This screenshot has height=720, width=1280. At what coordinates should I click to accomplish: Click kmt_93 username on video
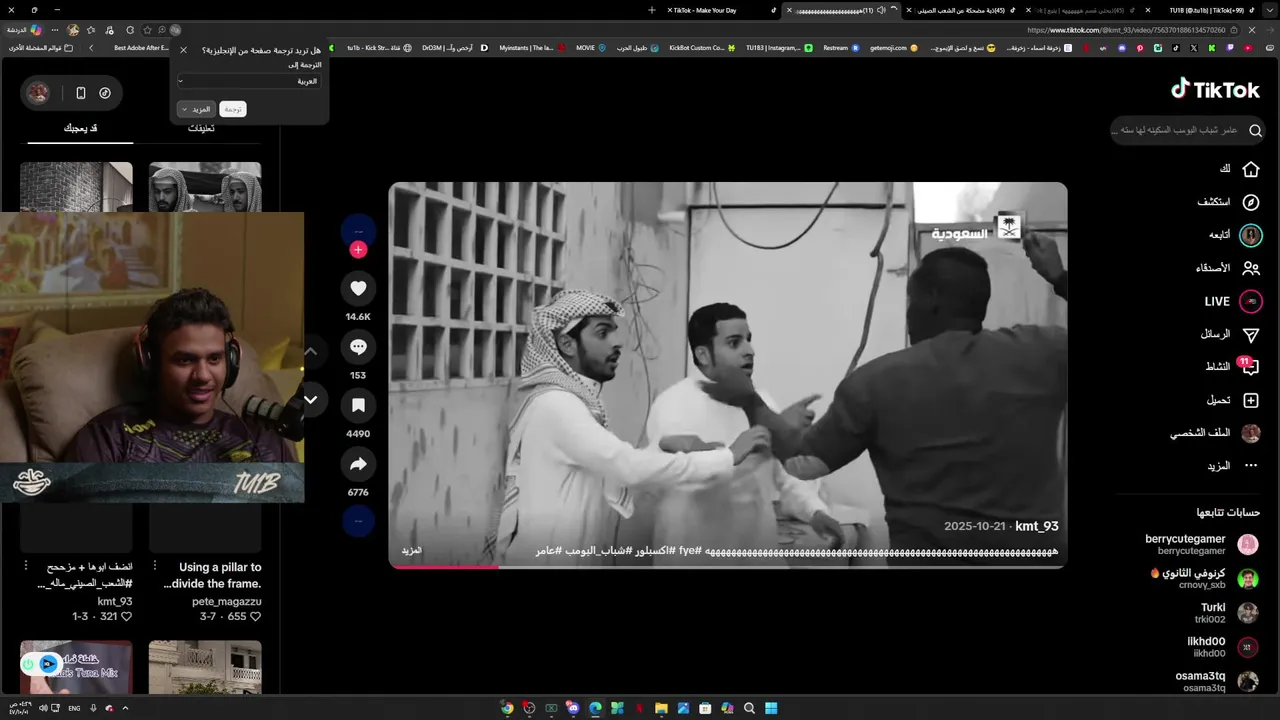click(1036, 526)
